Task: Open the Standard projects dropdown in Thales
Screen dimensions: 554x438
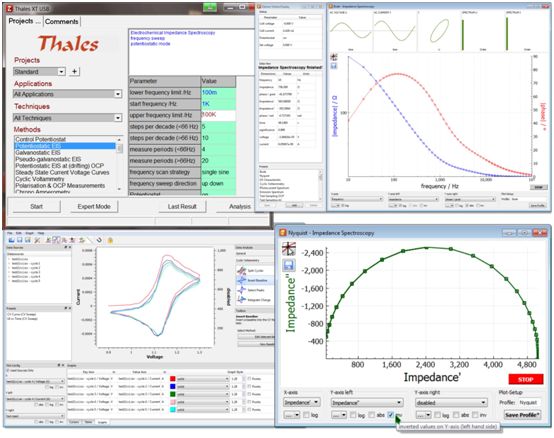Action: tap(39, 71)
